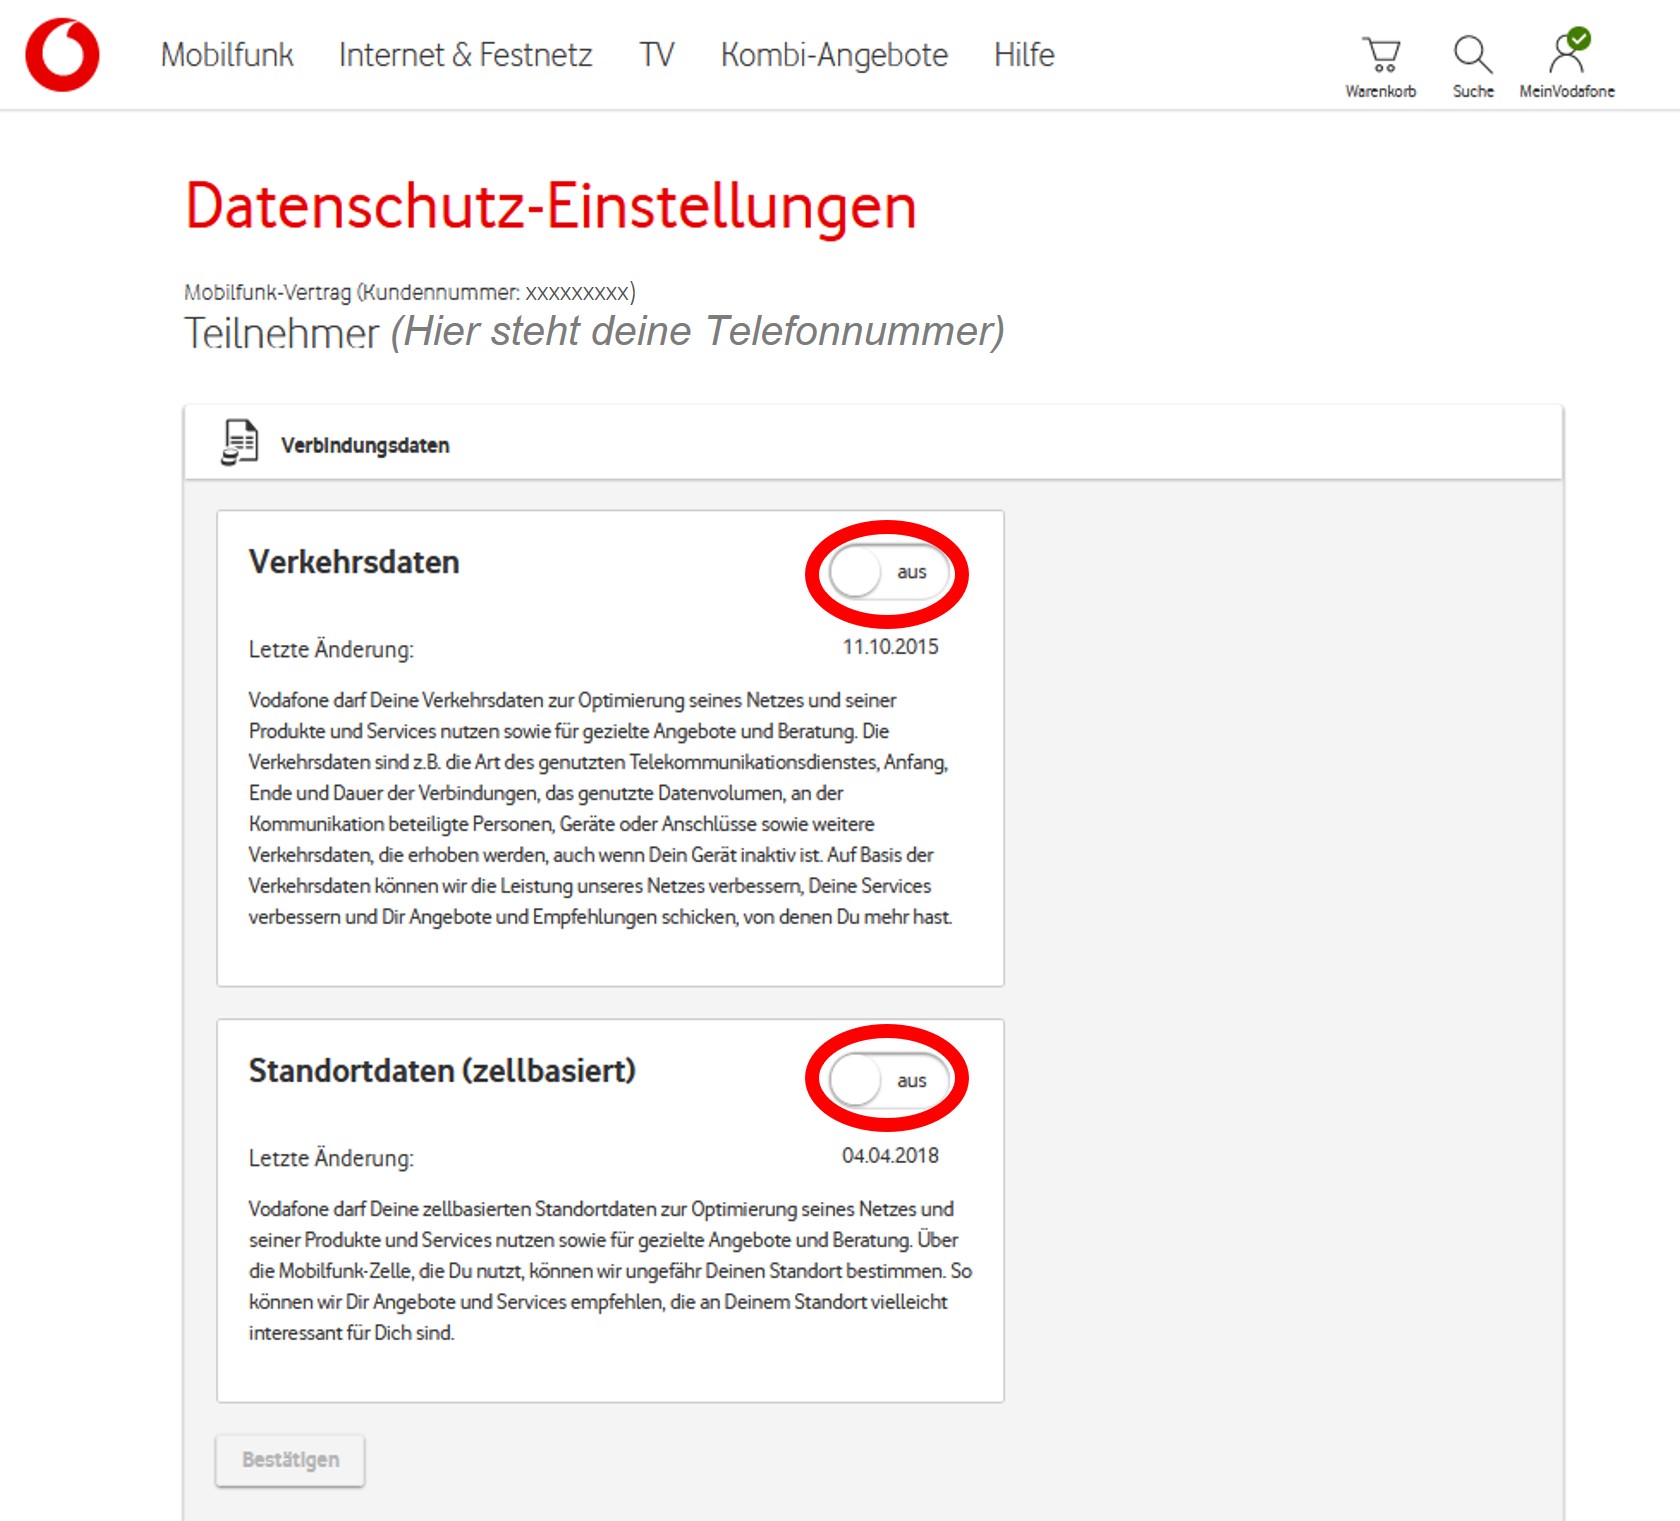Click the Datenschutz-Einstellungen page heading
The width and height of the screenshot is (1680, 1521).
551,207
